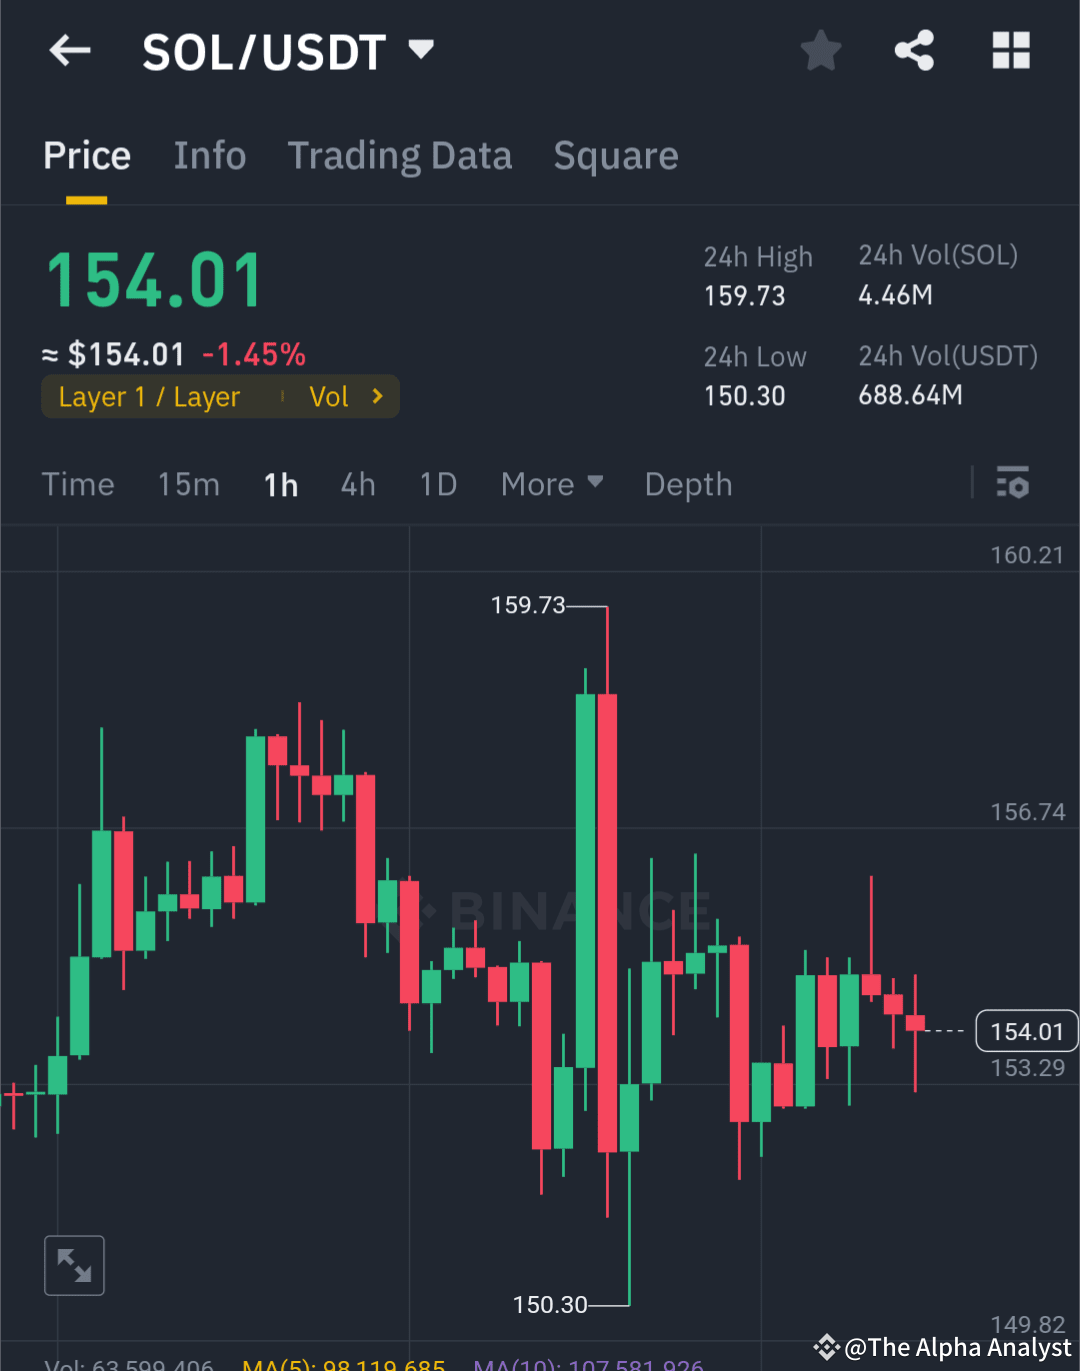Select the 4h candle interval
The height and width of the screenshot is (1371, 1080).
pos(357,484)
